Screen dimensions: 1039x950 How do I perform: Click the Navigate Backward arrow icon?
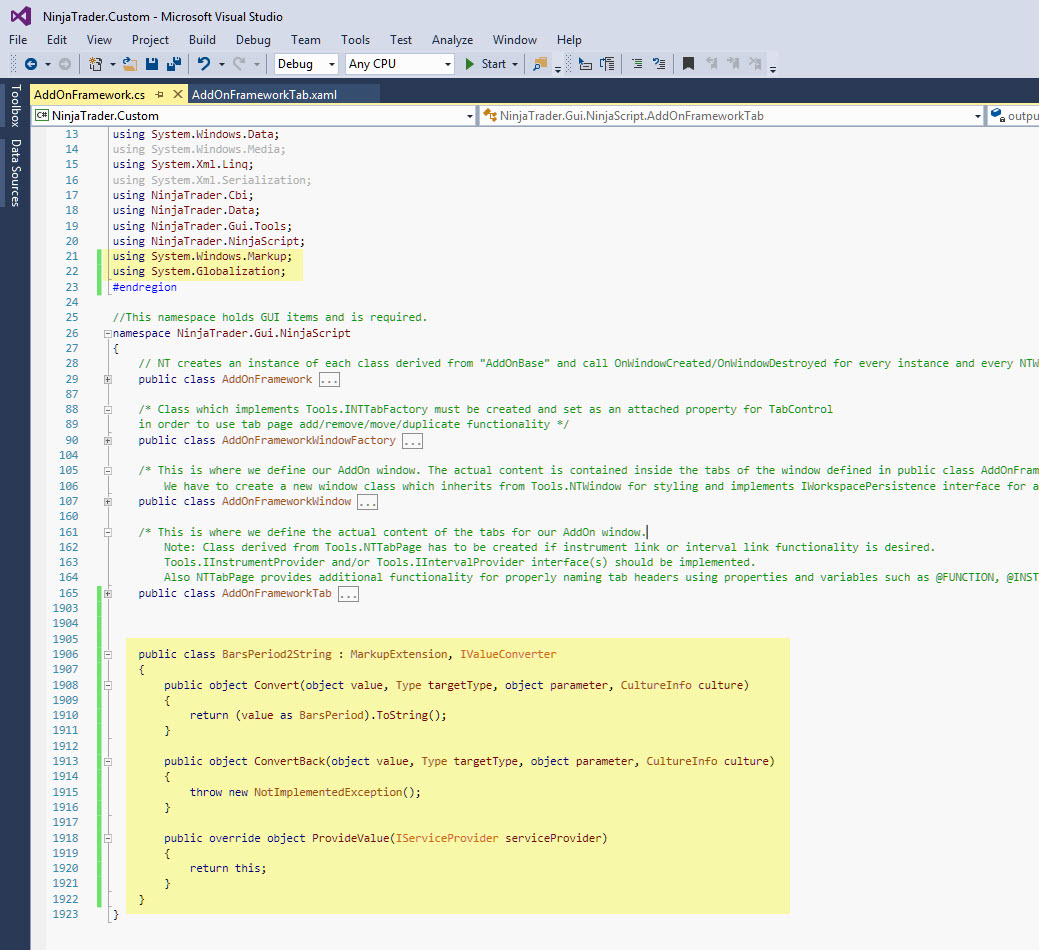30,64
